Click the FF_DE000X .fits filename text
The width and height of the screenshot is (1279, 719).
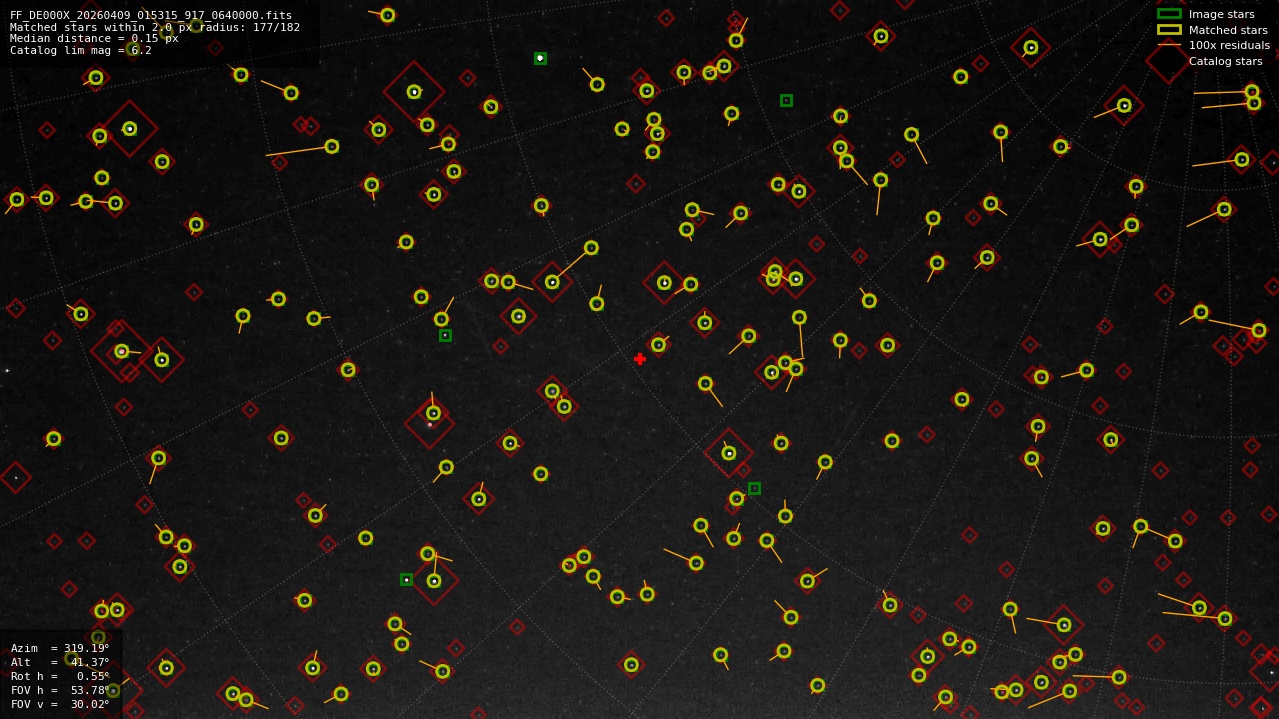click(x=151, y=15)
